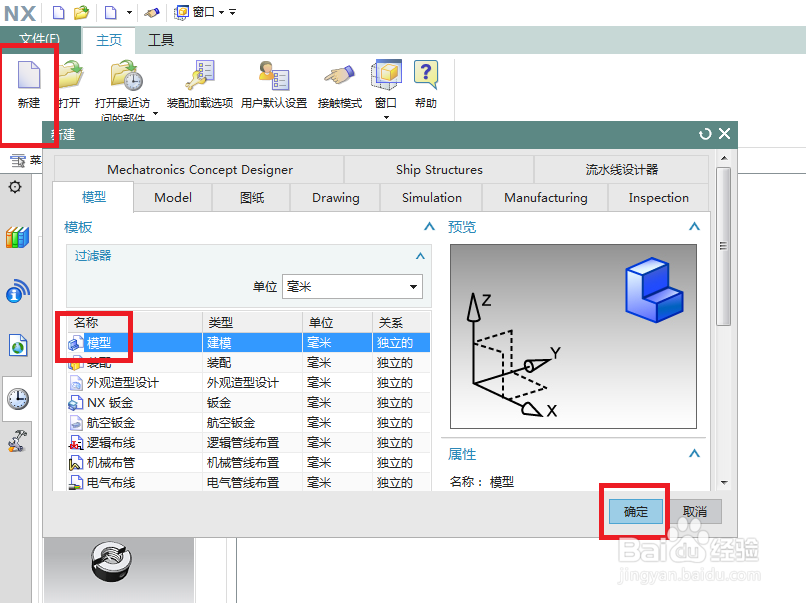Select the 模型 template row
The height and width of the screenshot is (603, 806).
pyautogui.click(x=248, y=342)
